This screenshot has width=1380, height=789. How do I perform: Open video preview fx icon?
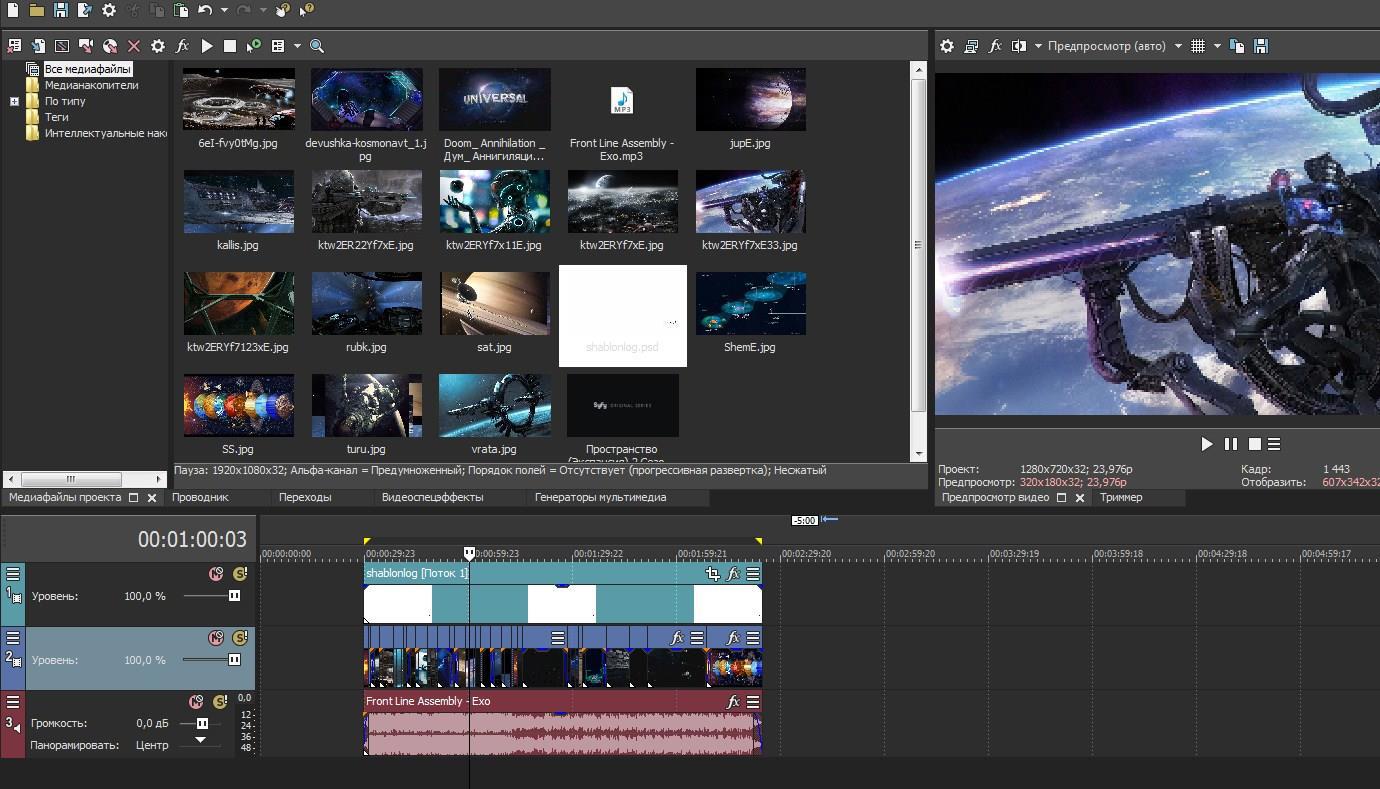(995, 46)
